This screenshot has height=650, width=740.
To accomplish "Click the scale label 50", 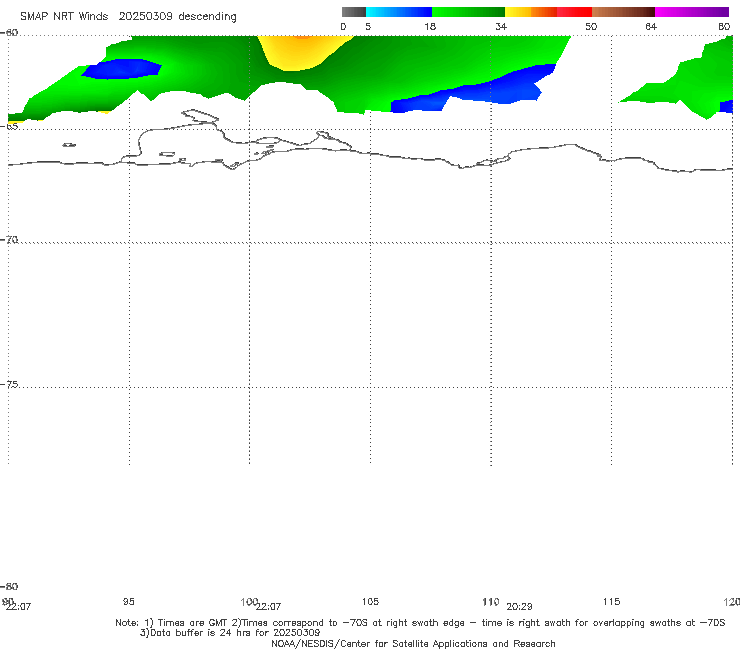I will click(x=591, y=26).
